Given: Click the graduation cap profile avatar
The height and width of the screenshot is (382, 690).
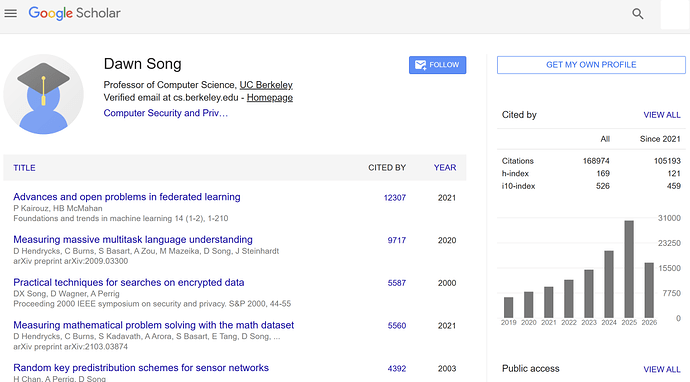Looking at the screenshot, I should point(43,94).
